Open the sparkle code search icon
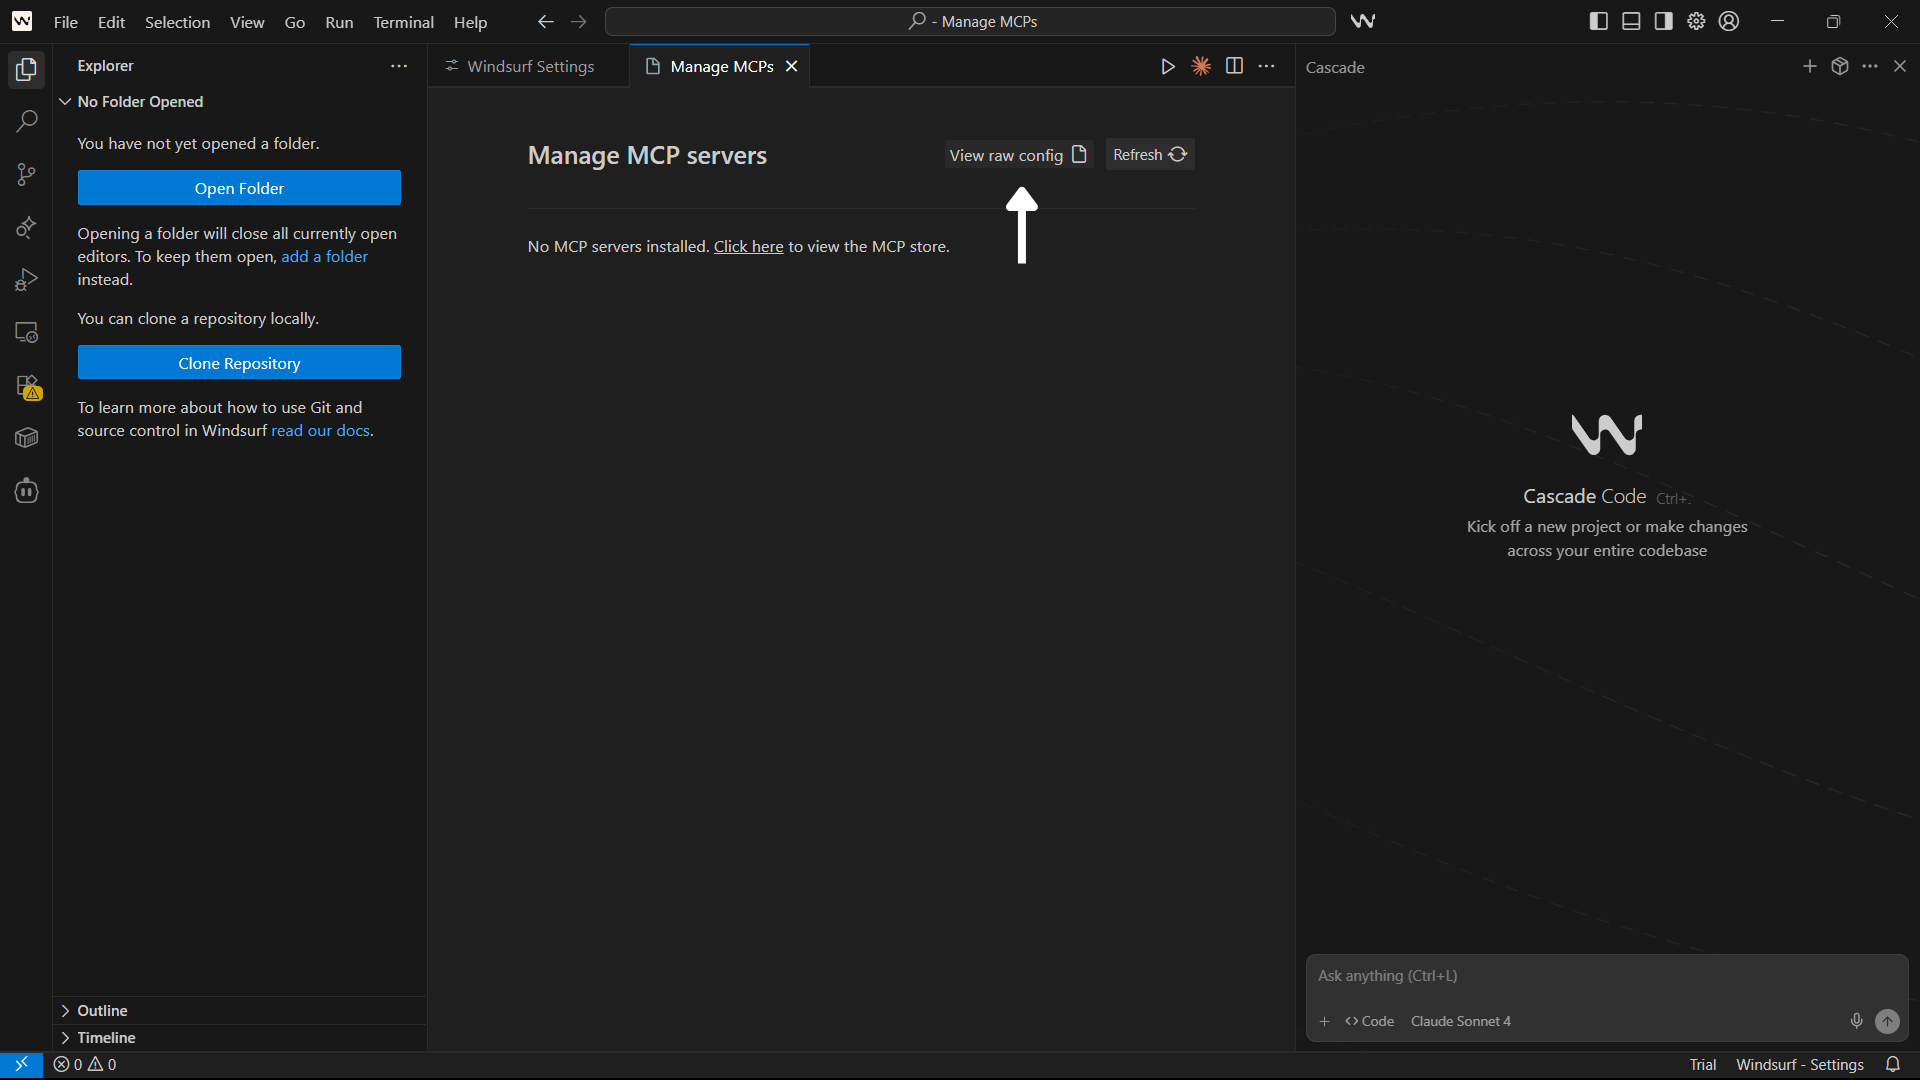The image size is (1920, 1080). coord(26,228)
